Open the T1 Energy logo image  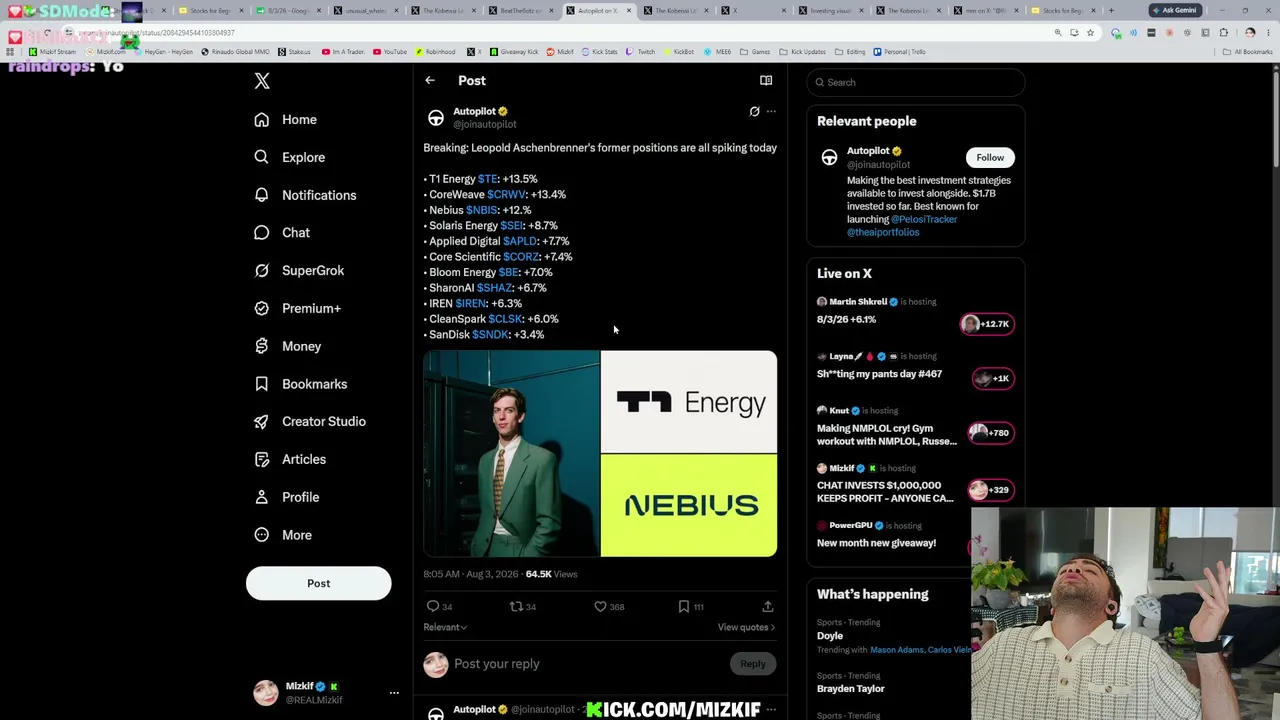(689, 401)
